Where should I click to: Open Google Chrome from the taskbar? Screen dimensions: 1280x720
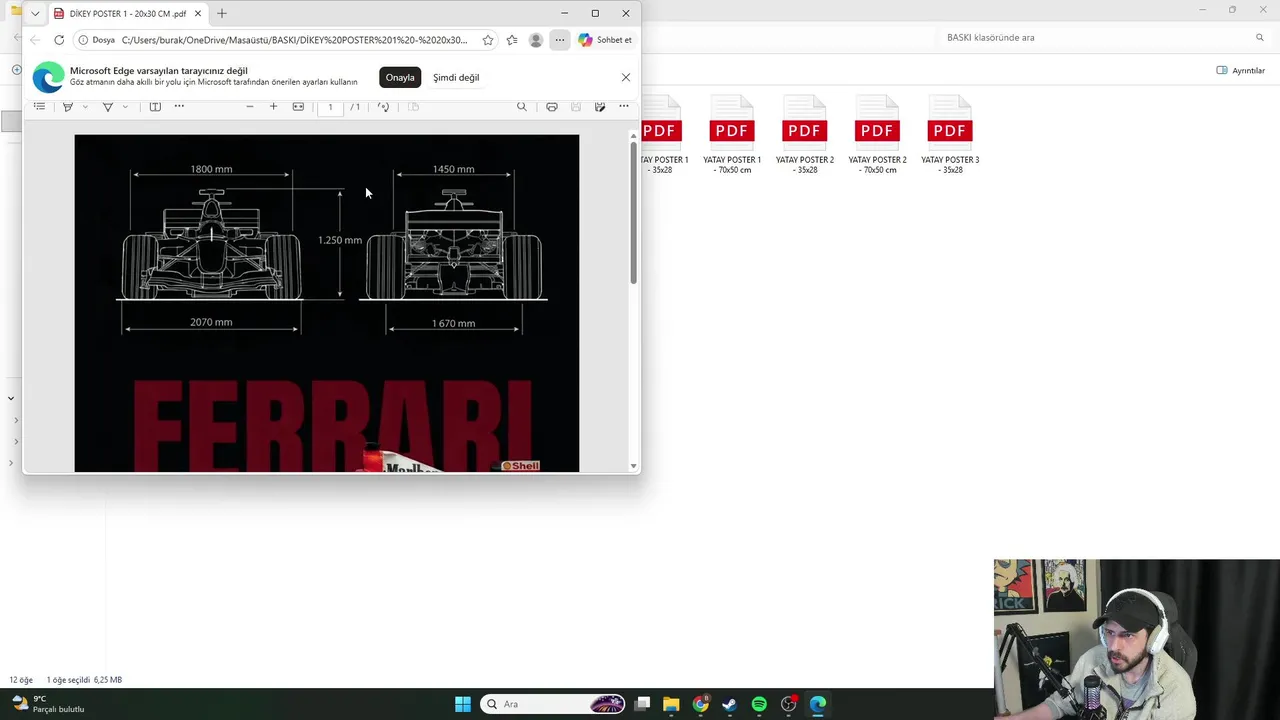701,704
